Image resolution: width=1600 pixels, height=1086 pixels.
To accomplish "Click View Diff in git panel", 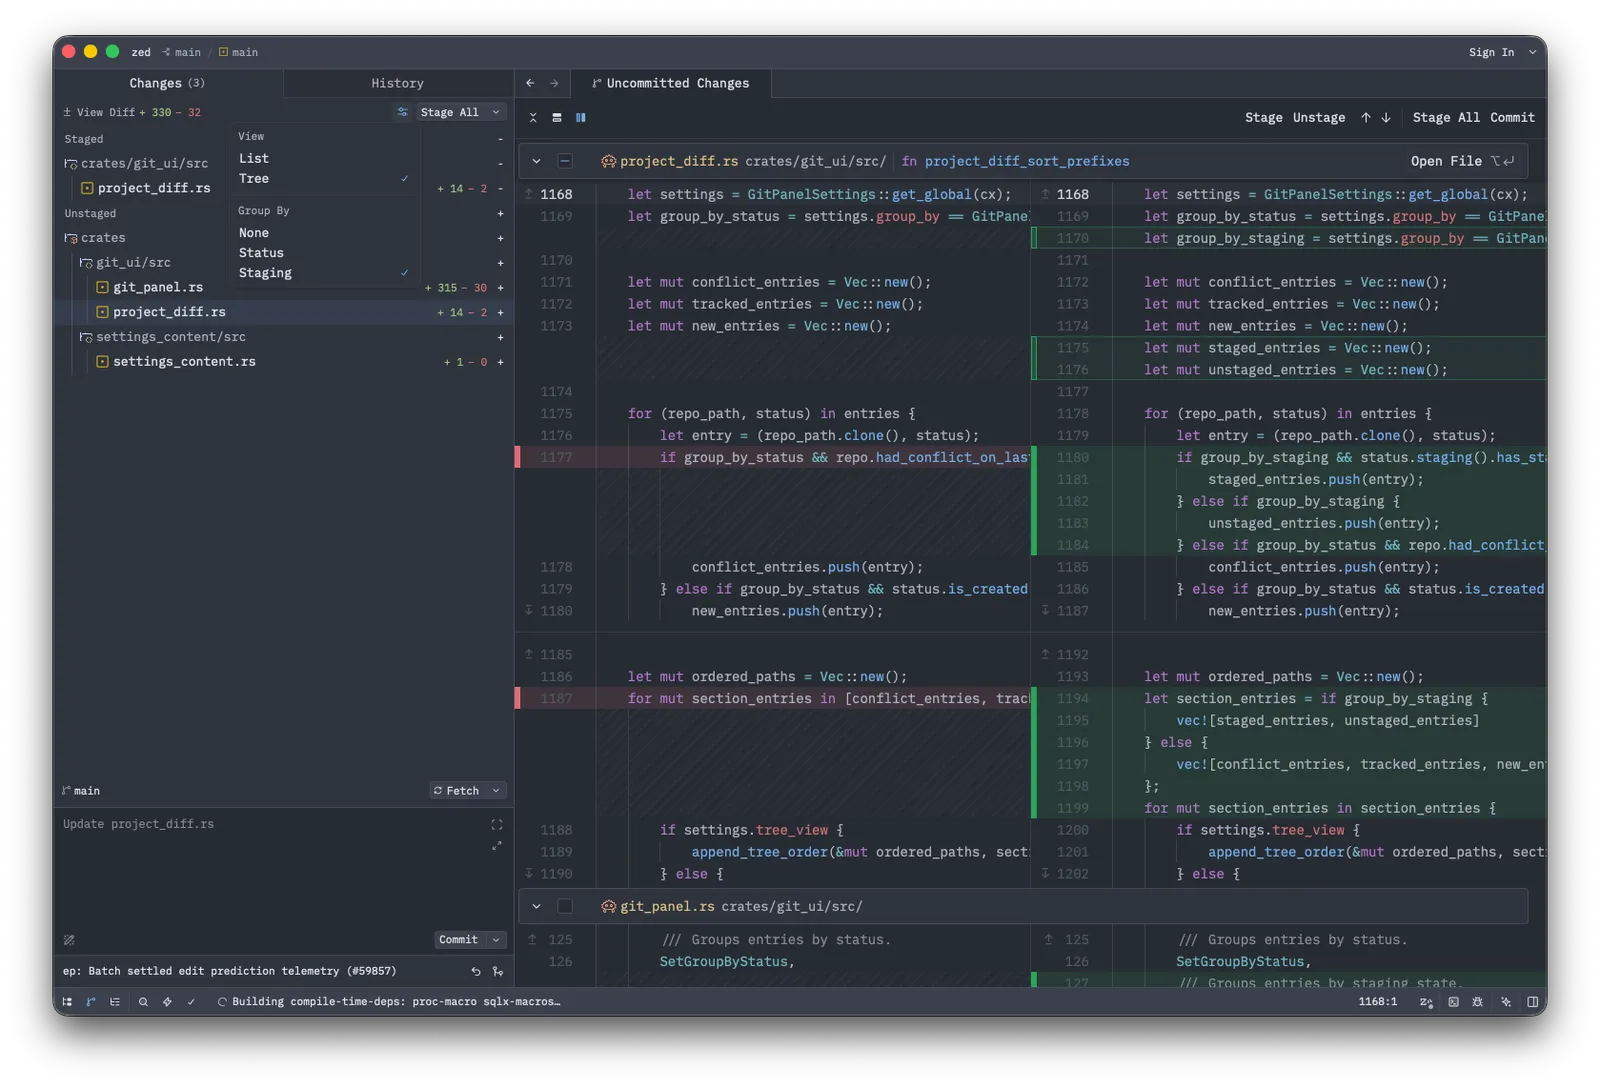I will (x=98, y=112).
